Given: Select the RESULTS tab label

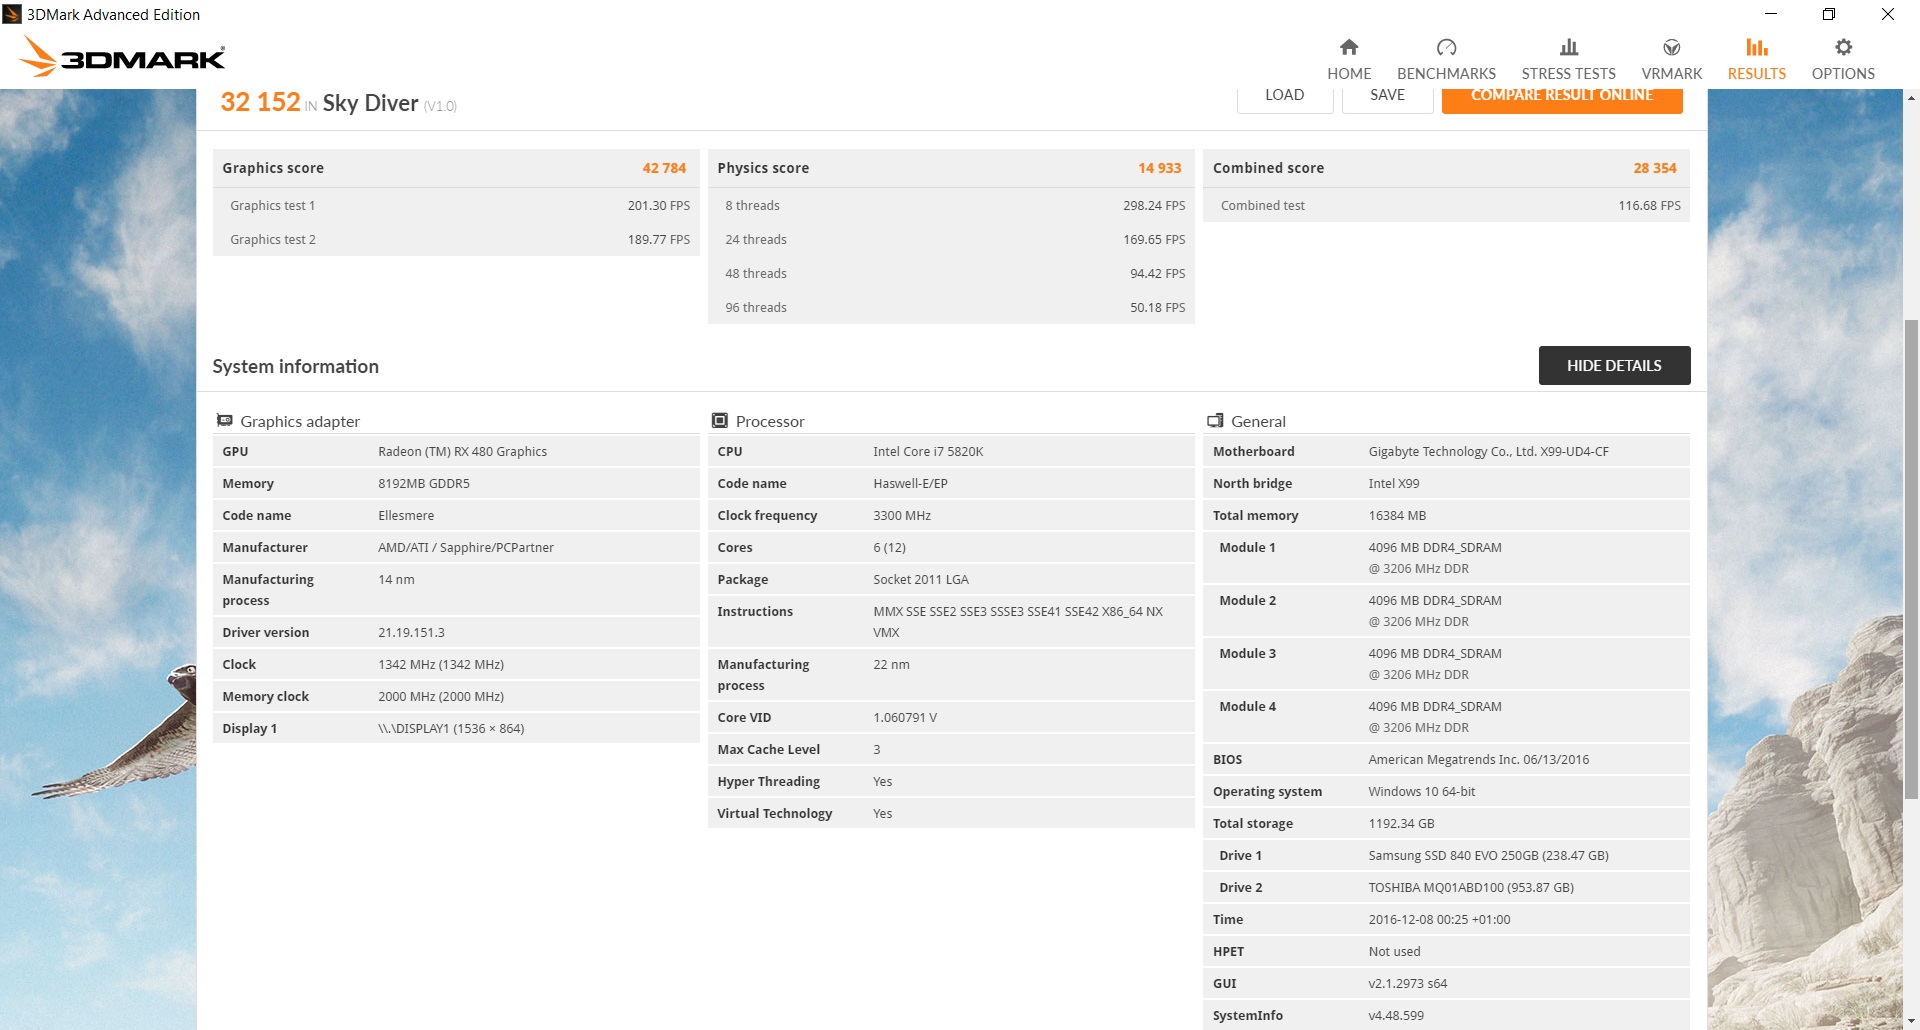Looking at the screenshot, I should coord(1756,74).
